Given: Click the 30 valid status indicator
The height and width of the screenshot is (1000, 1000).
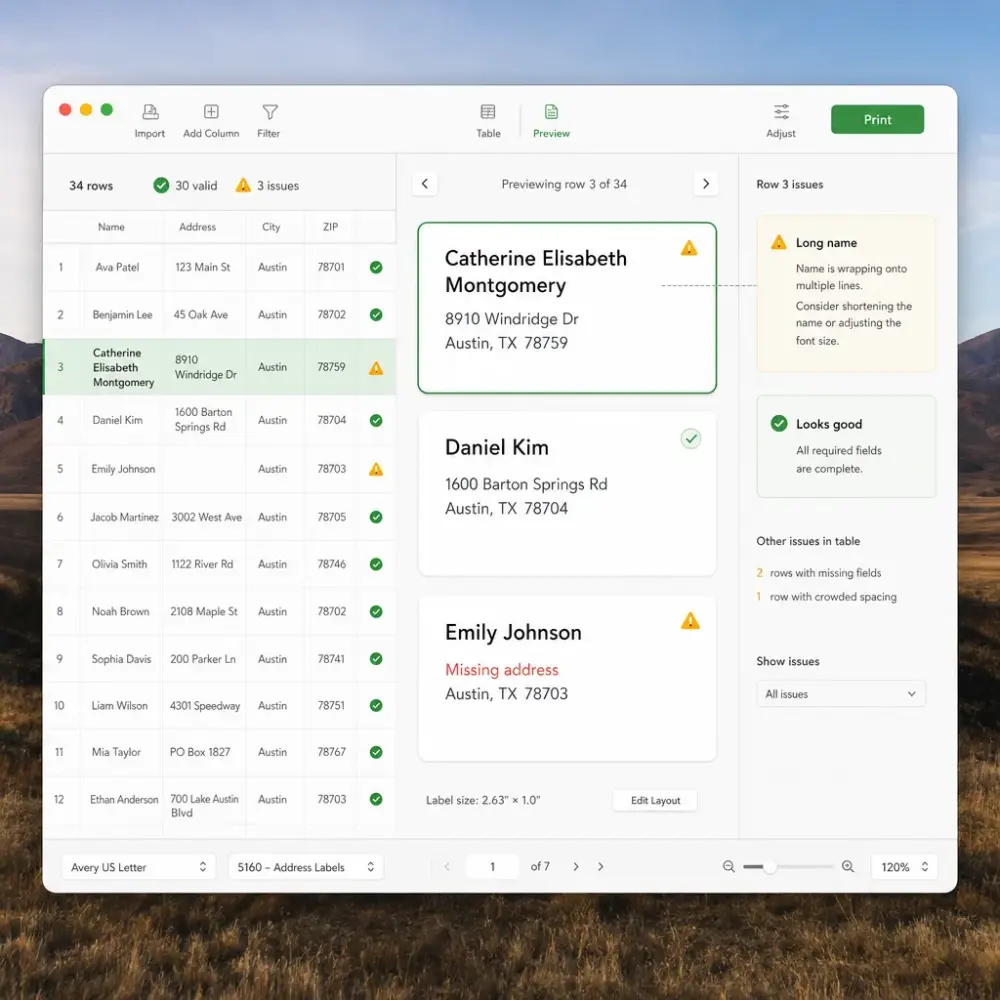Looking at the screenshot, I should (186, 186).
